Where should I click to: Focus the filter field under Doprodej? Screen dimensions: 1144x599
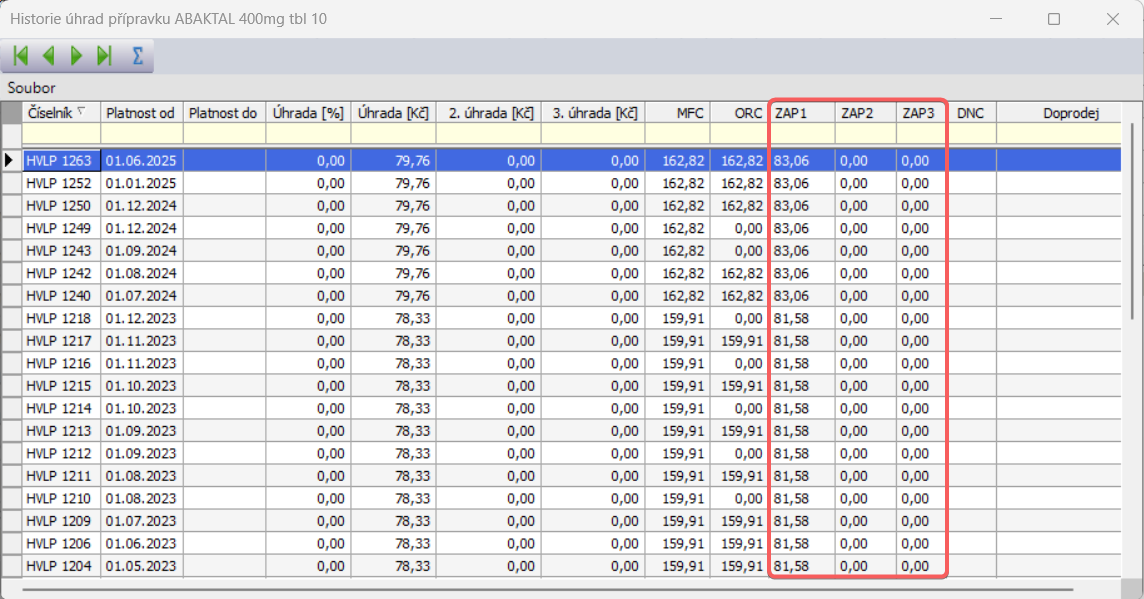point(1059,134)
